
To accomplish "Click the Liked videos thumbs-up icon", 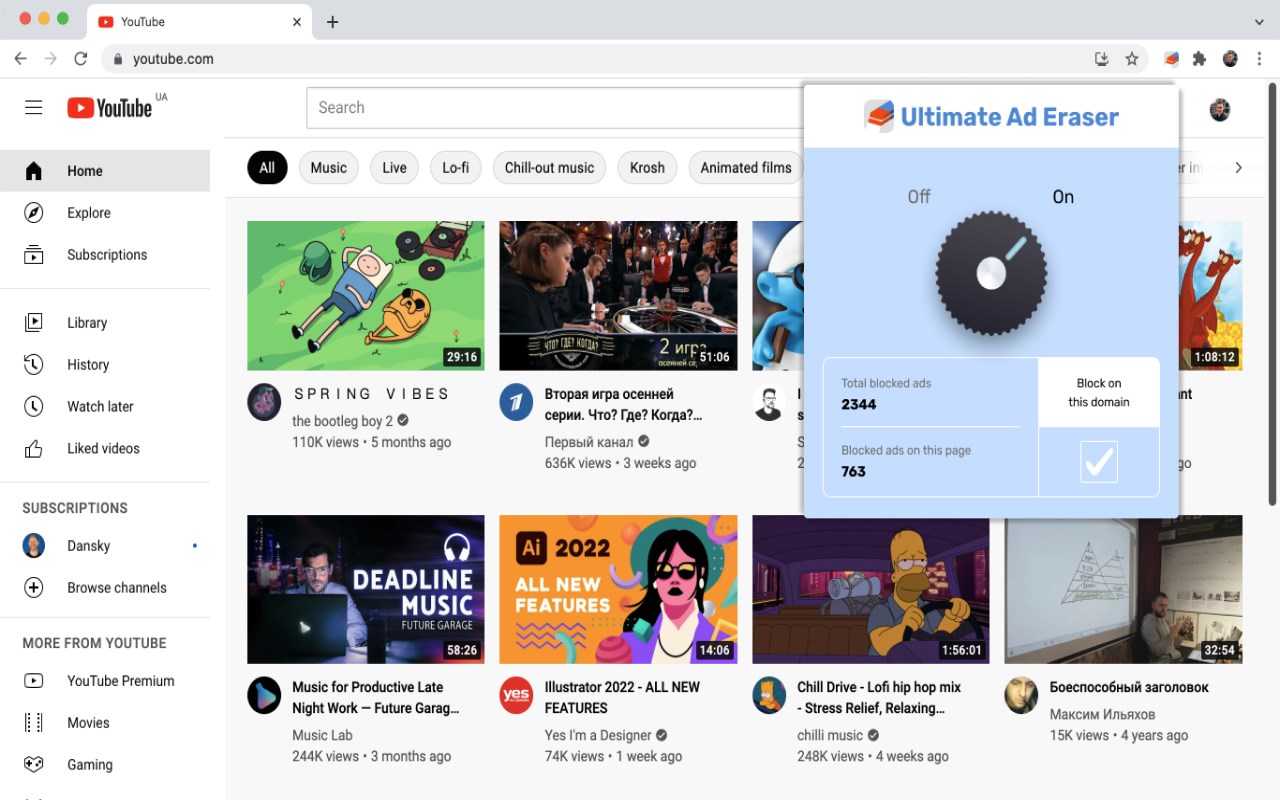I will tap(34, 449).
